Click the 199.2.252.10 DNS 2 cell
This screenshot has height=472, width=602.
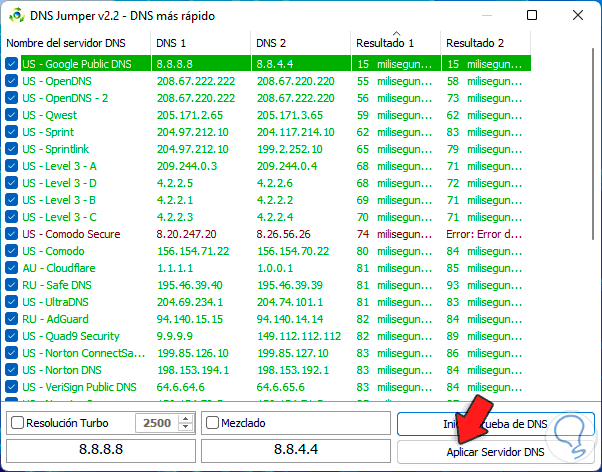[x=290, y=149]
